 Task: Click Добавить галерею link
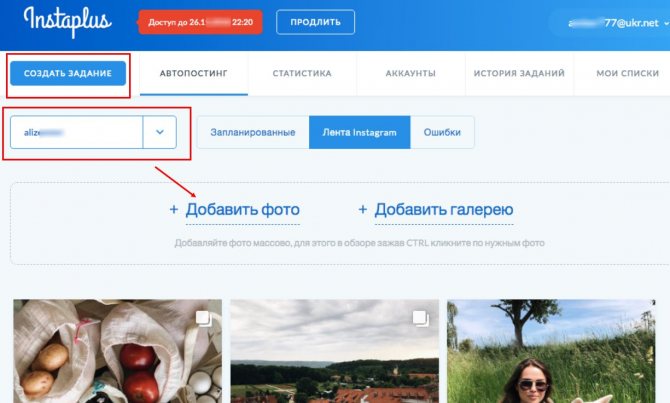point(444,210)
